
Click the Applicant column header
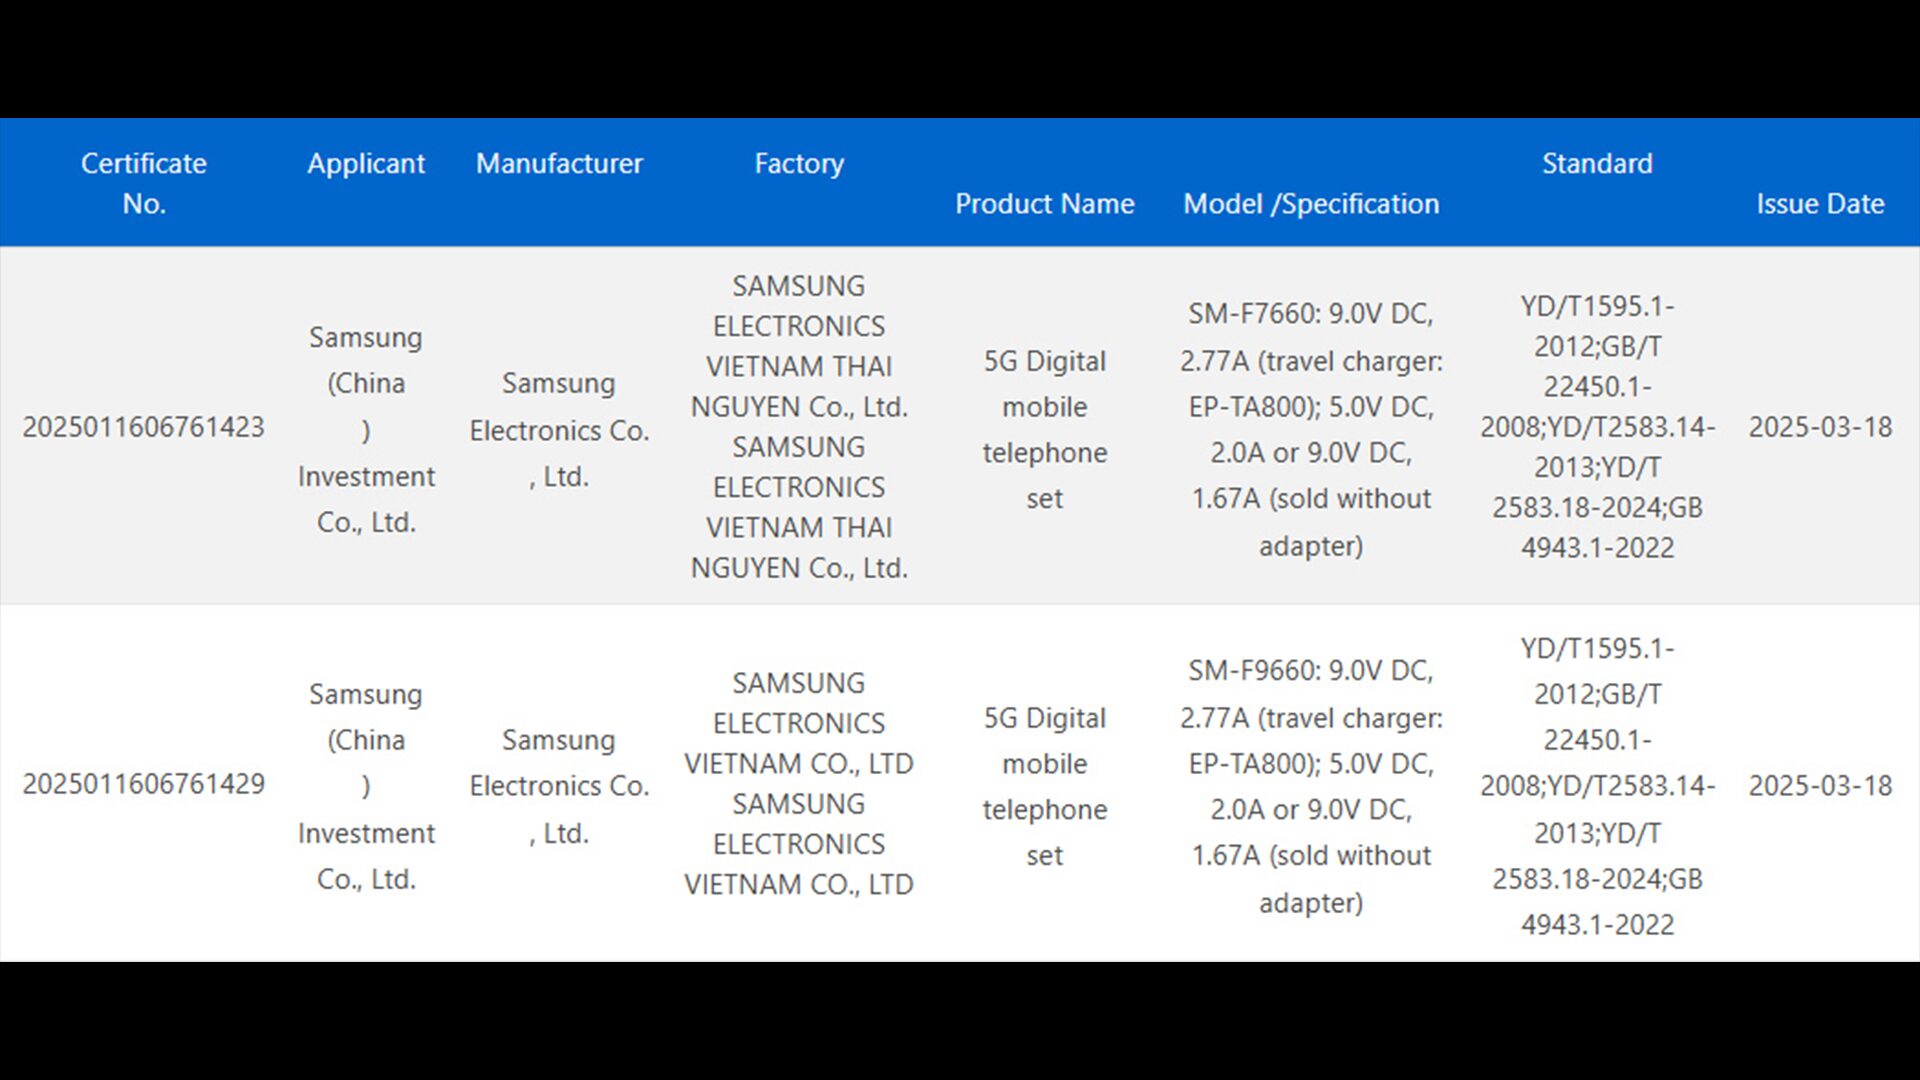pyautogui.click(x=366, y=163)
